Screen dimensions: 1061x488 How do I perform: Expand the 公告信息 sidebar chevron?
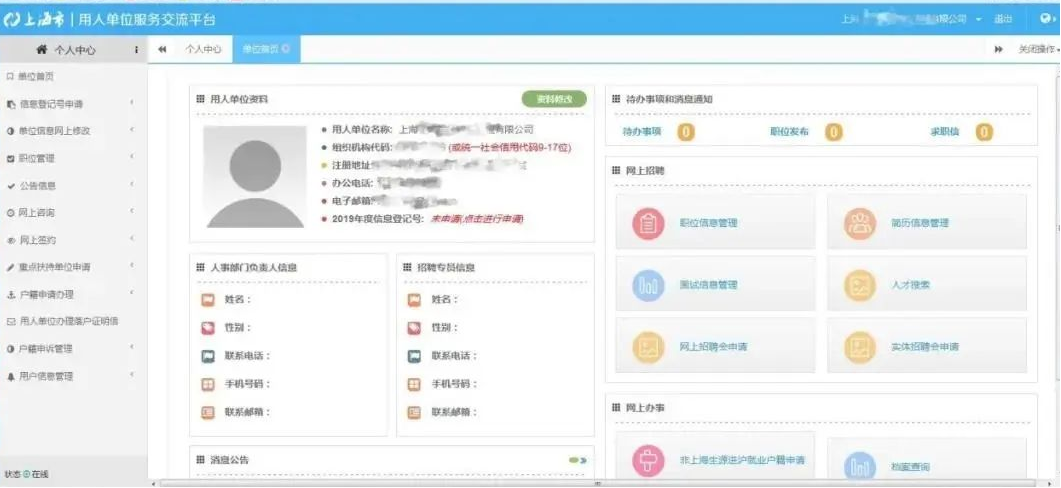click(x=131, y=185)
